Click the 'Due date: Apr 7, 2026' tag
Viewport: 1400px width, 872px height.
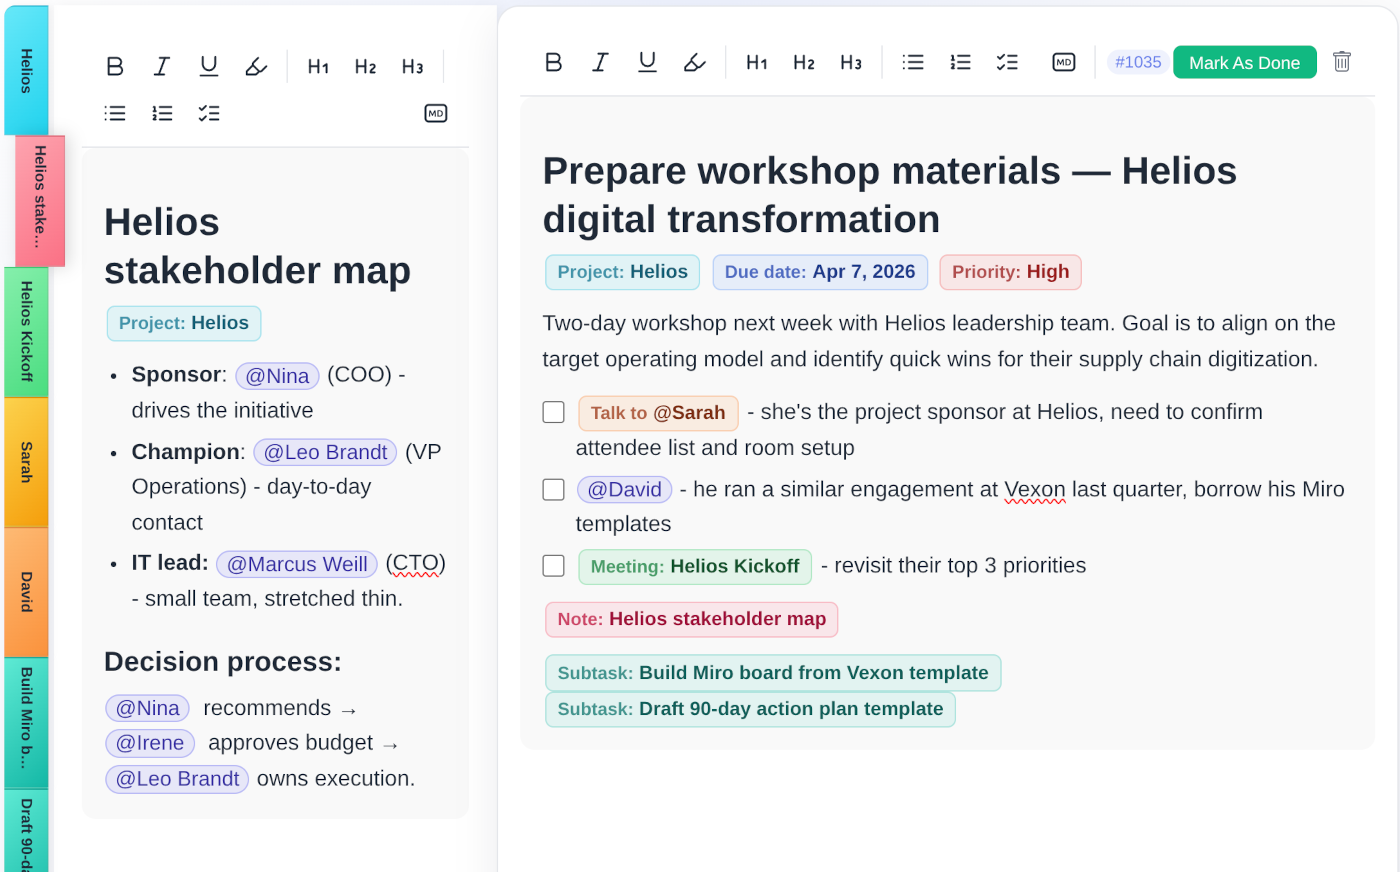(x=820, y=272)
